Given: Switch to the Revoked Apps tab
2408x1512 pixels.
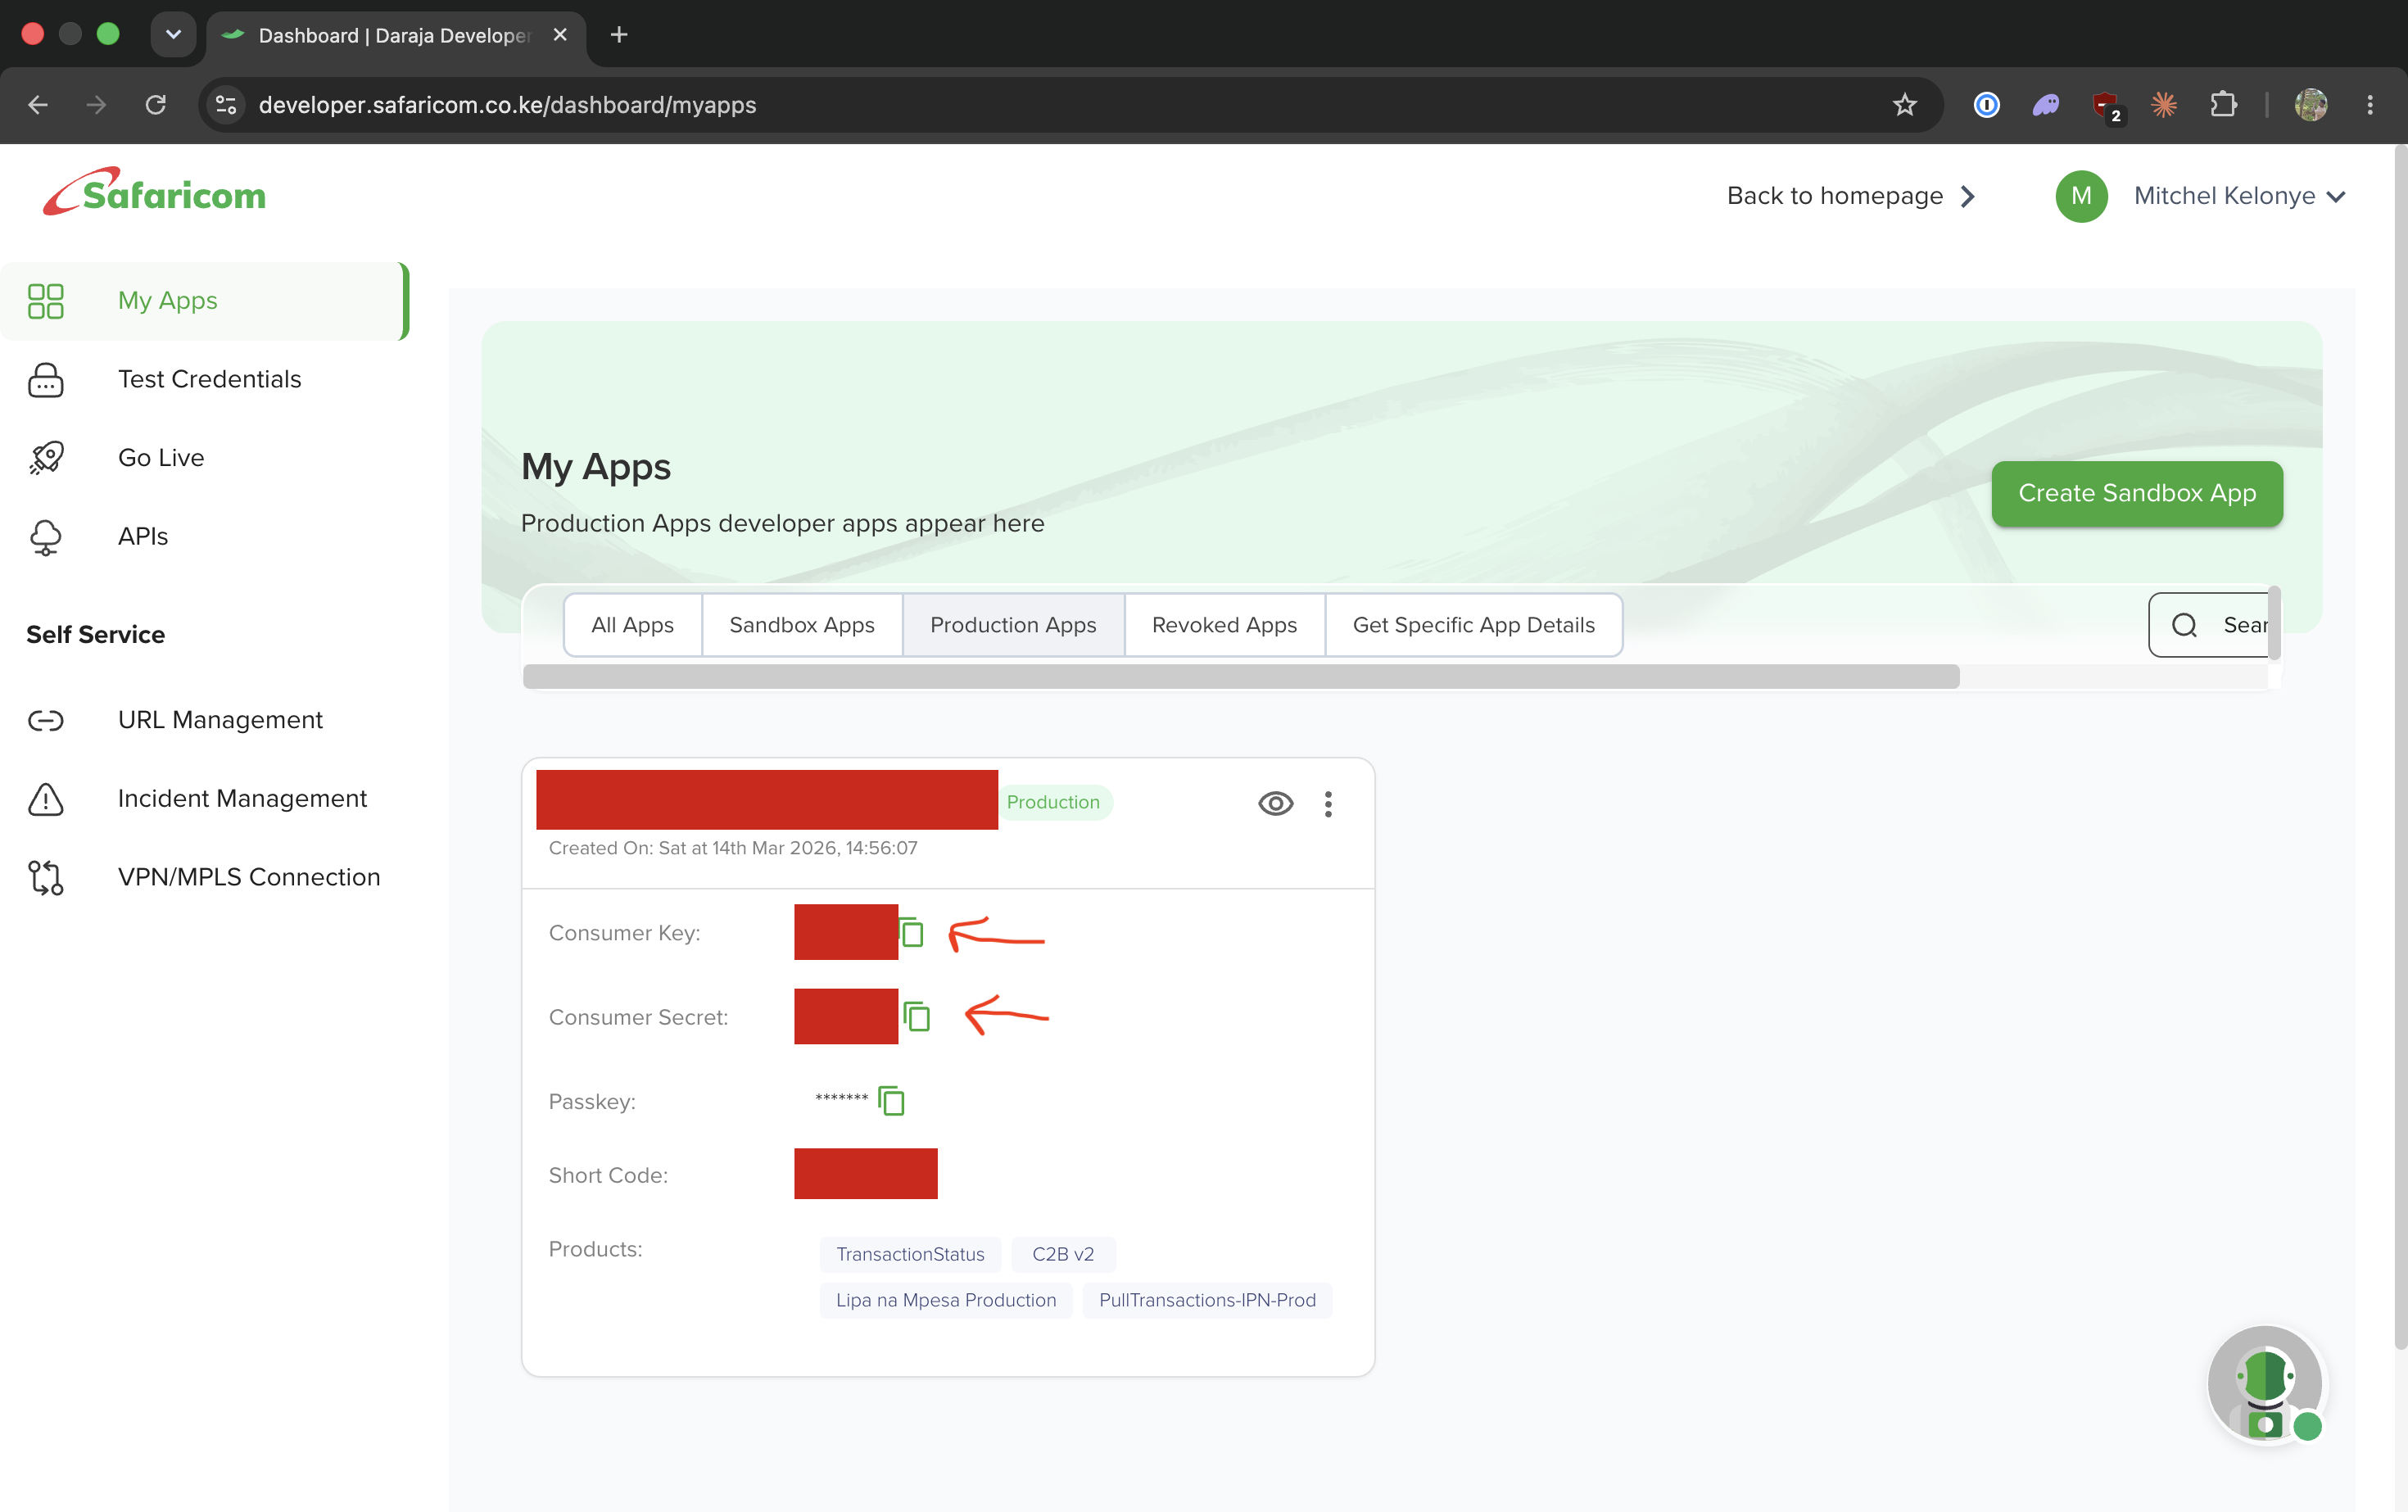Looking at the screenshot, I should [1224, 625].
